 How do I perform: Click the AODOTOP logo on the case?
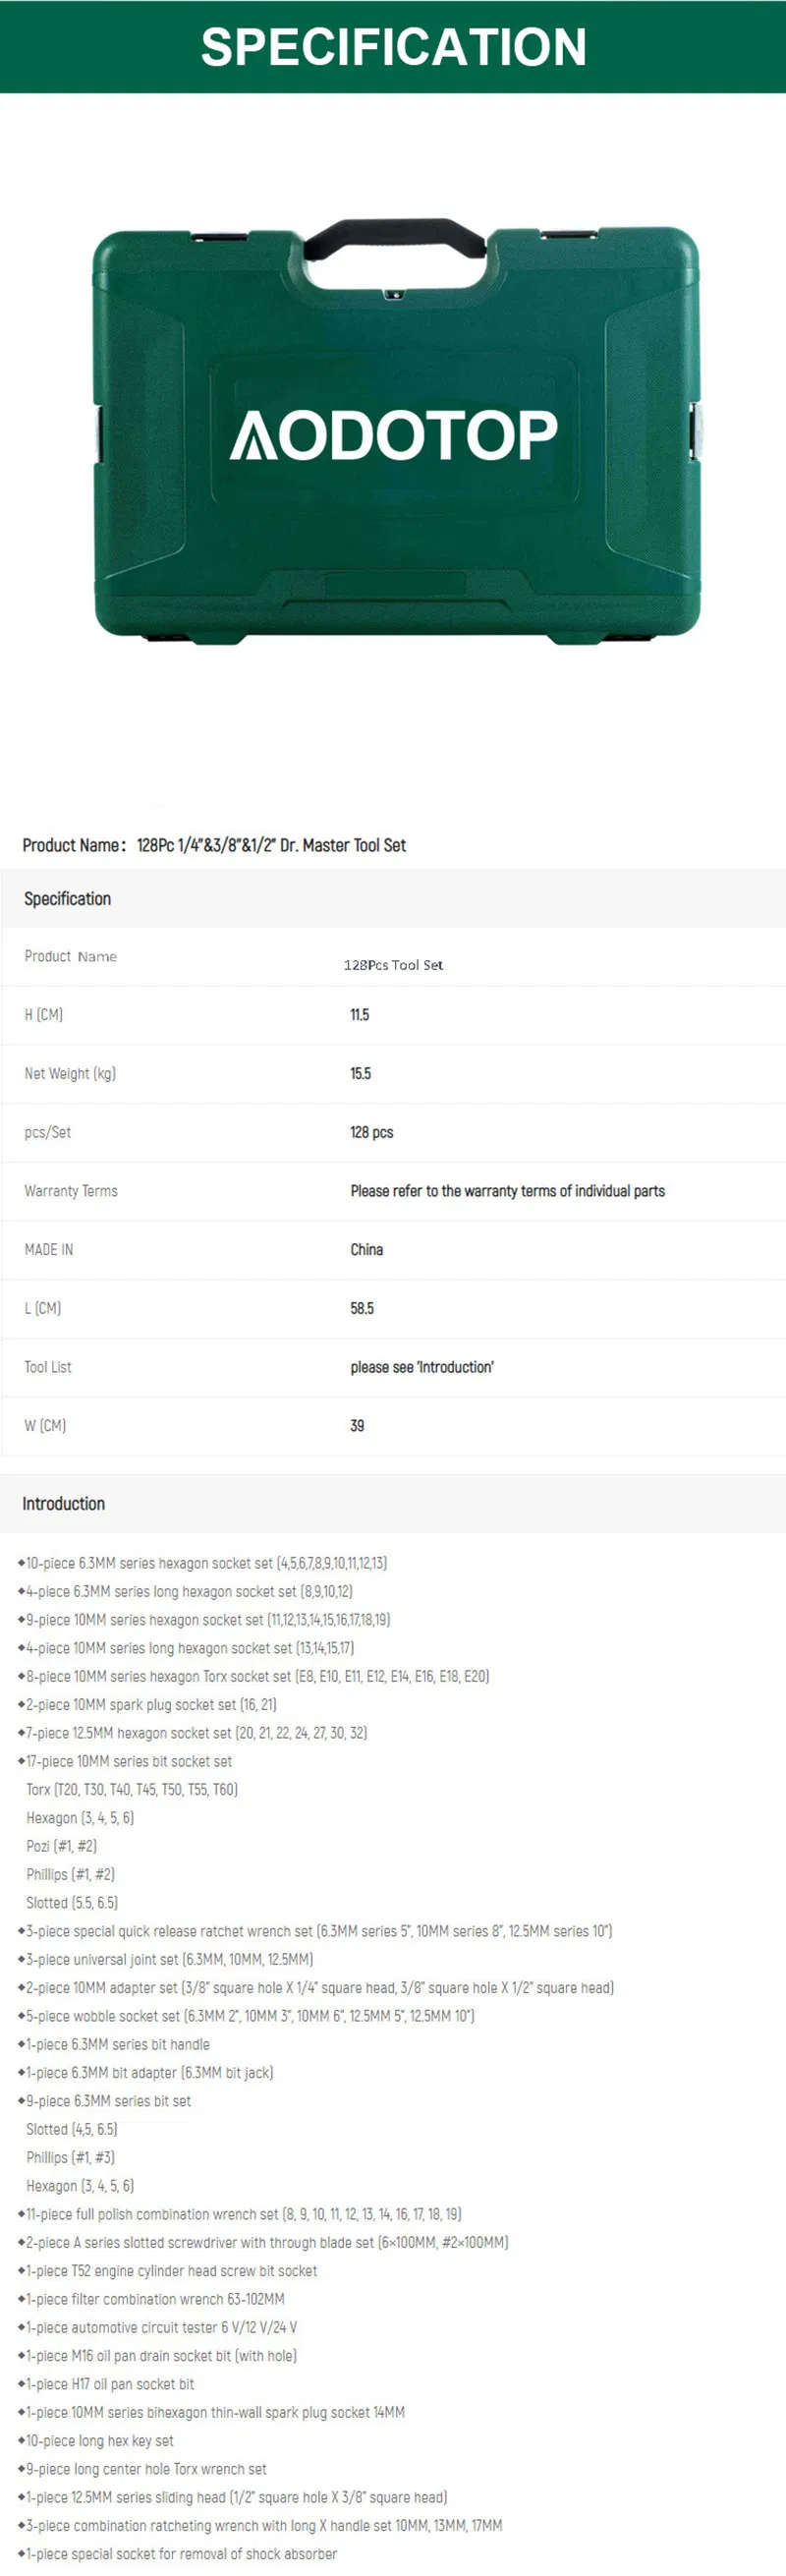pos(393,434)
